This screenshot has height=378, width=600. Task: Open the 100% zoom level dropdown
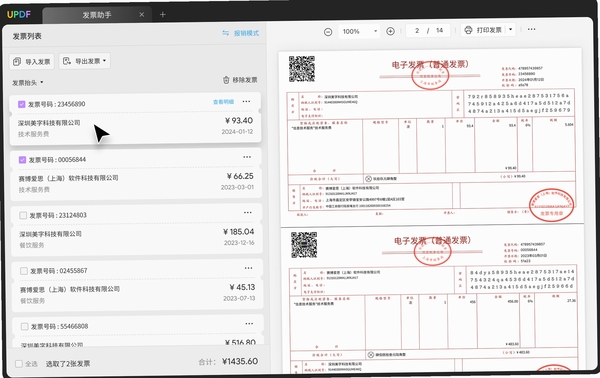(x=359, y=31)
